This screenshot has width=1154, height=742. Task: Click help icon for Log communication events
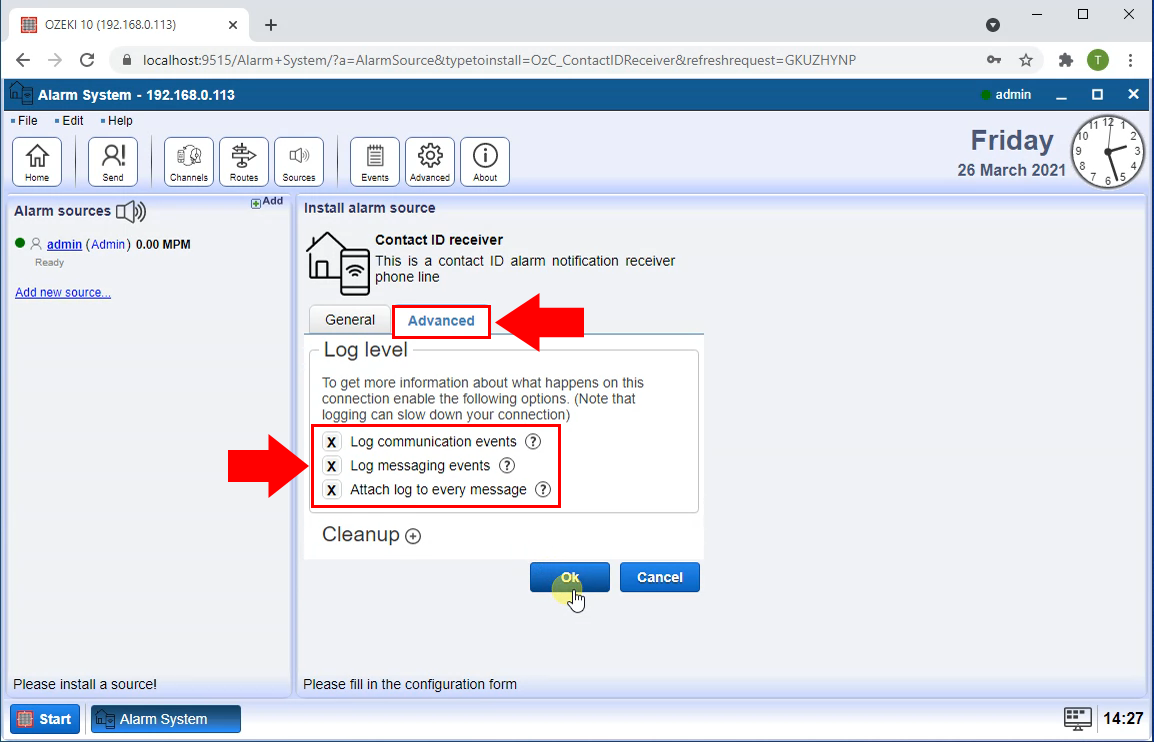(533, 442)
